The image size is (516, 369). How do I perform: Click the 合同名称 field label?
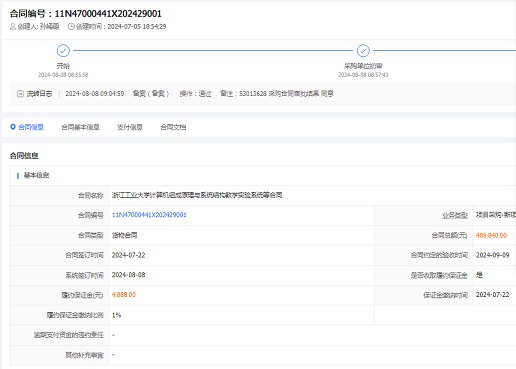[91, 195]
